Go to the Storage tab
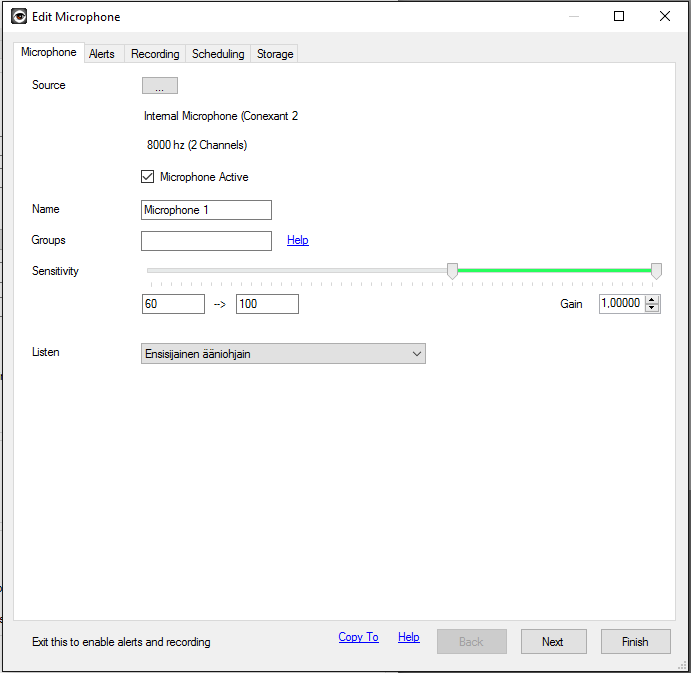The width and height of the screenshot is (691, 673). [x=275, y=54]
